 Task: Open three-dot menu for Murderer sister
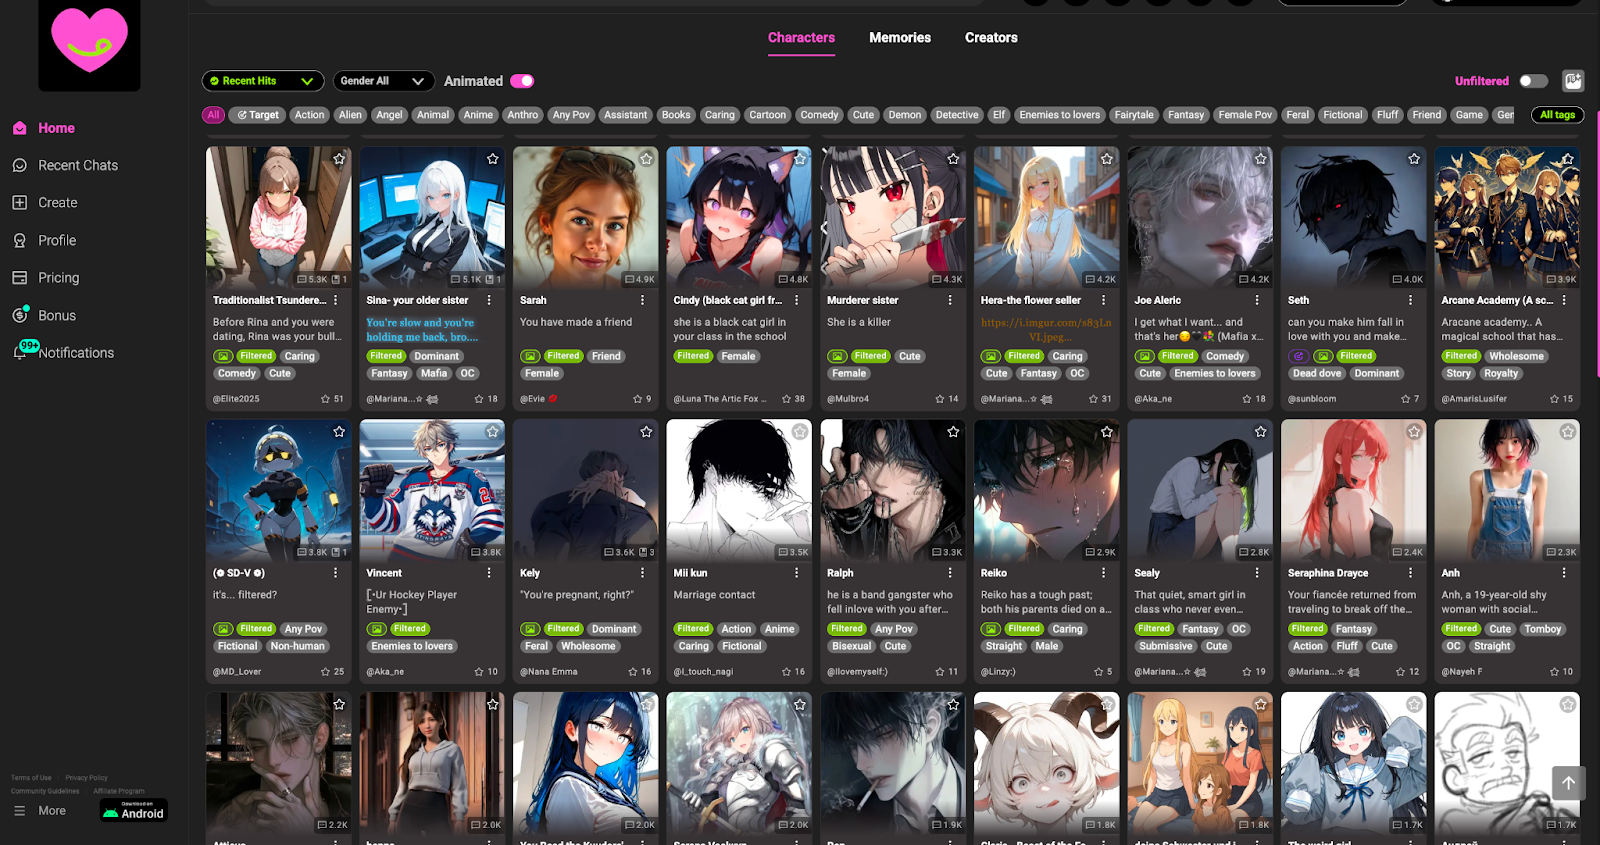tap(950, 300)
